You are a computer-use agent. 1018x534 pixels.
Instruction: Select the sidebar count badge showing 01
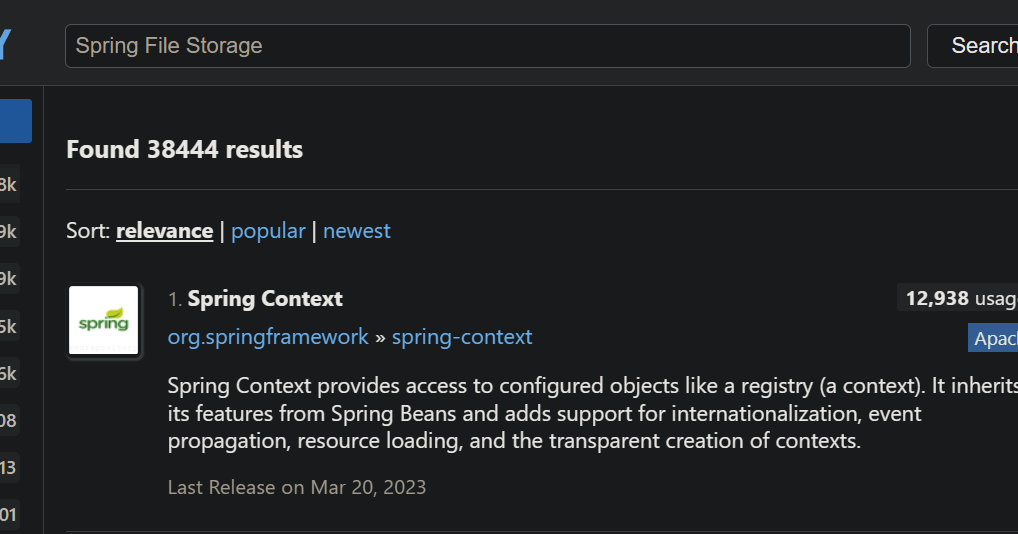coord(9,515)
